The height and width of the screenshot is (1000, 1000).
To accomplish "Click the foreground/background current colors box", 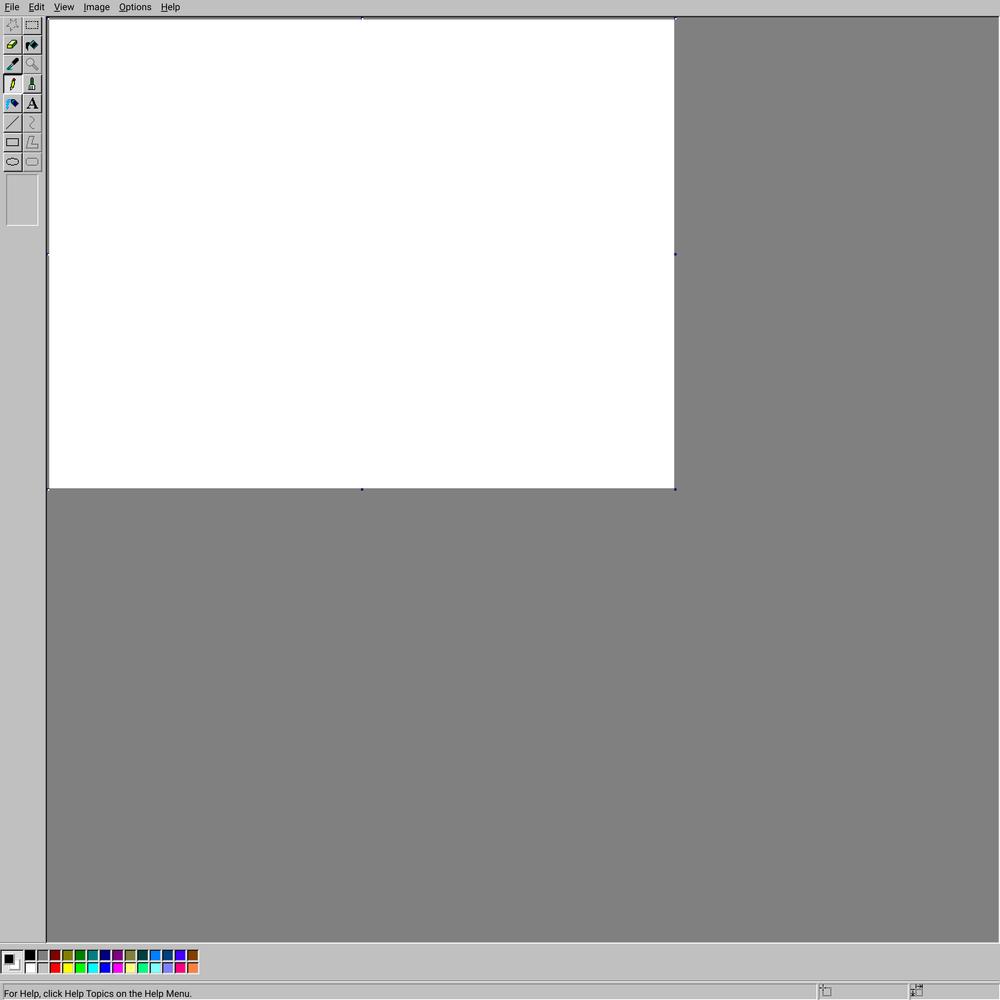I will click(11, 961).
